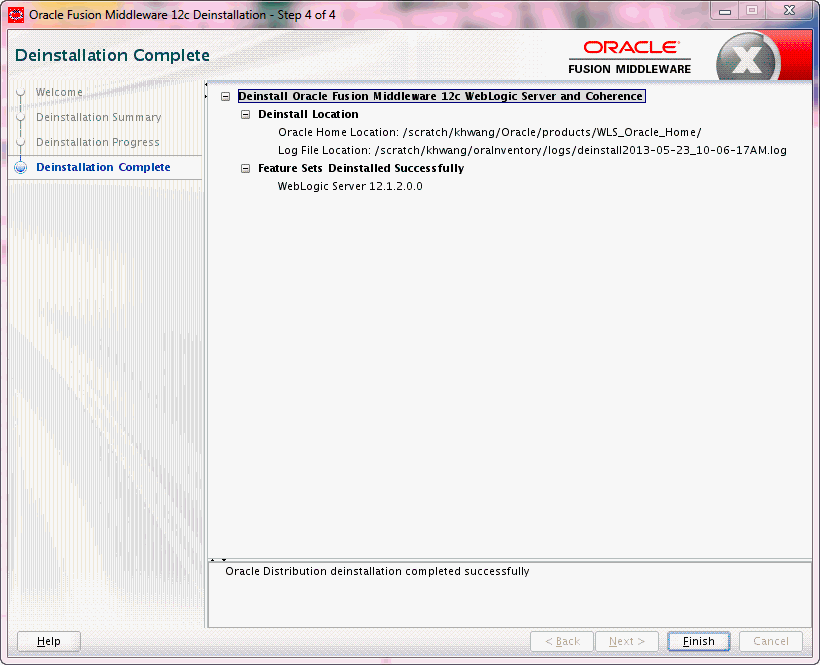Click the message pane collapse arrows
Image resolution: width=820 pixels, height=665 pixels.
tap(219, 560)
